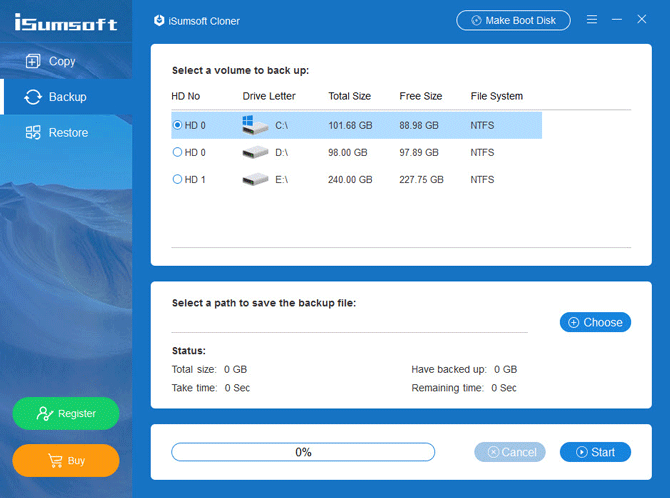Open the Copy section in sidebar
The image size is (670, 498).
[66, 61]
